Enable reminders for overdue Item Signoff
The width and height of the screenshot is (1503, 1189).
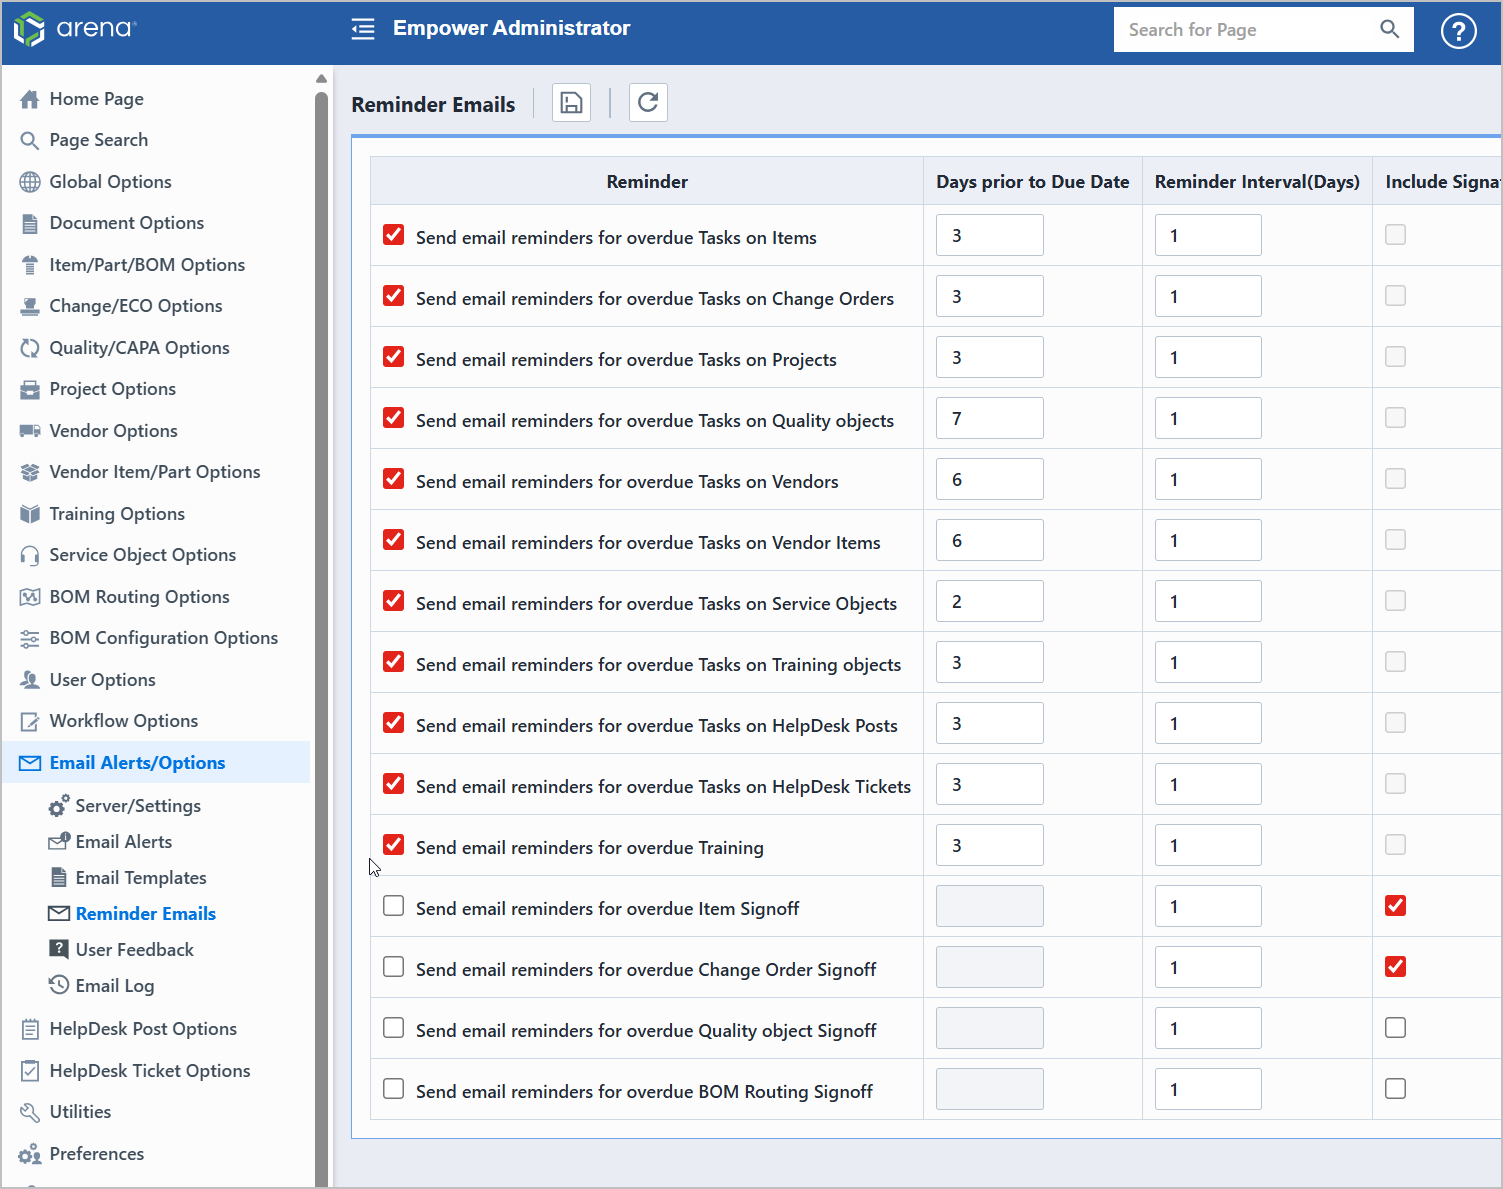(x=394, y=906)
